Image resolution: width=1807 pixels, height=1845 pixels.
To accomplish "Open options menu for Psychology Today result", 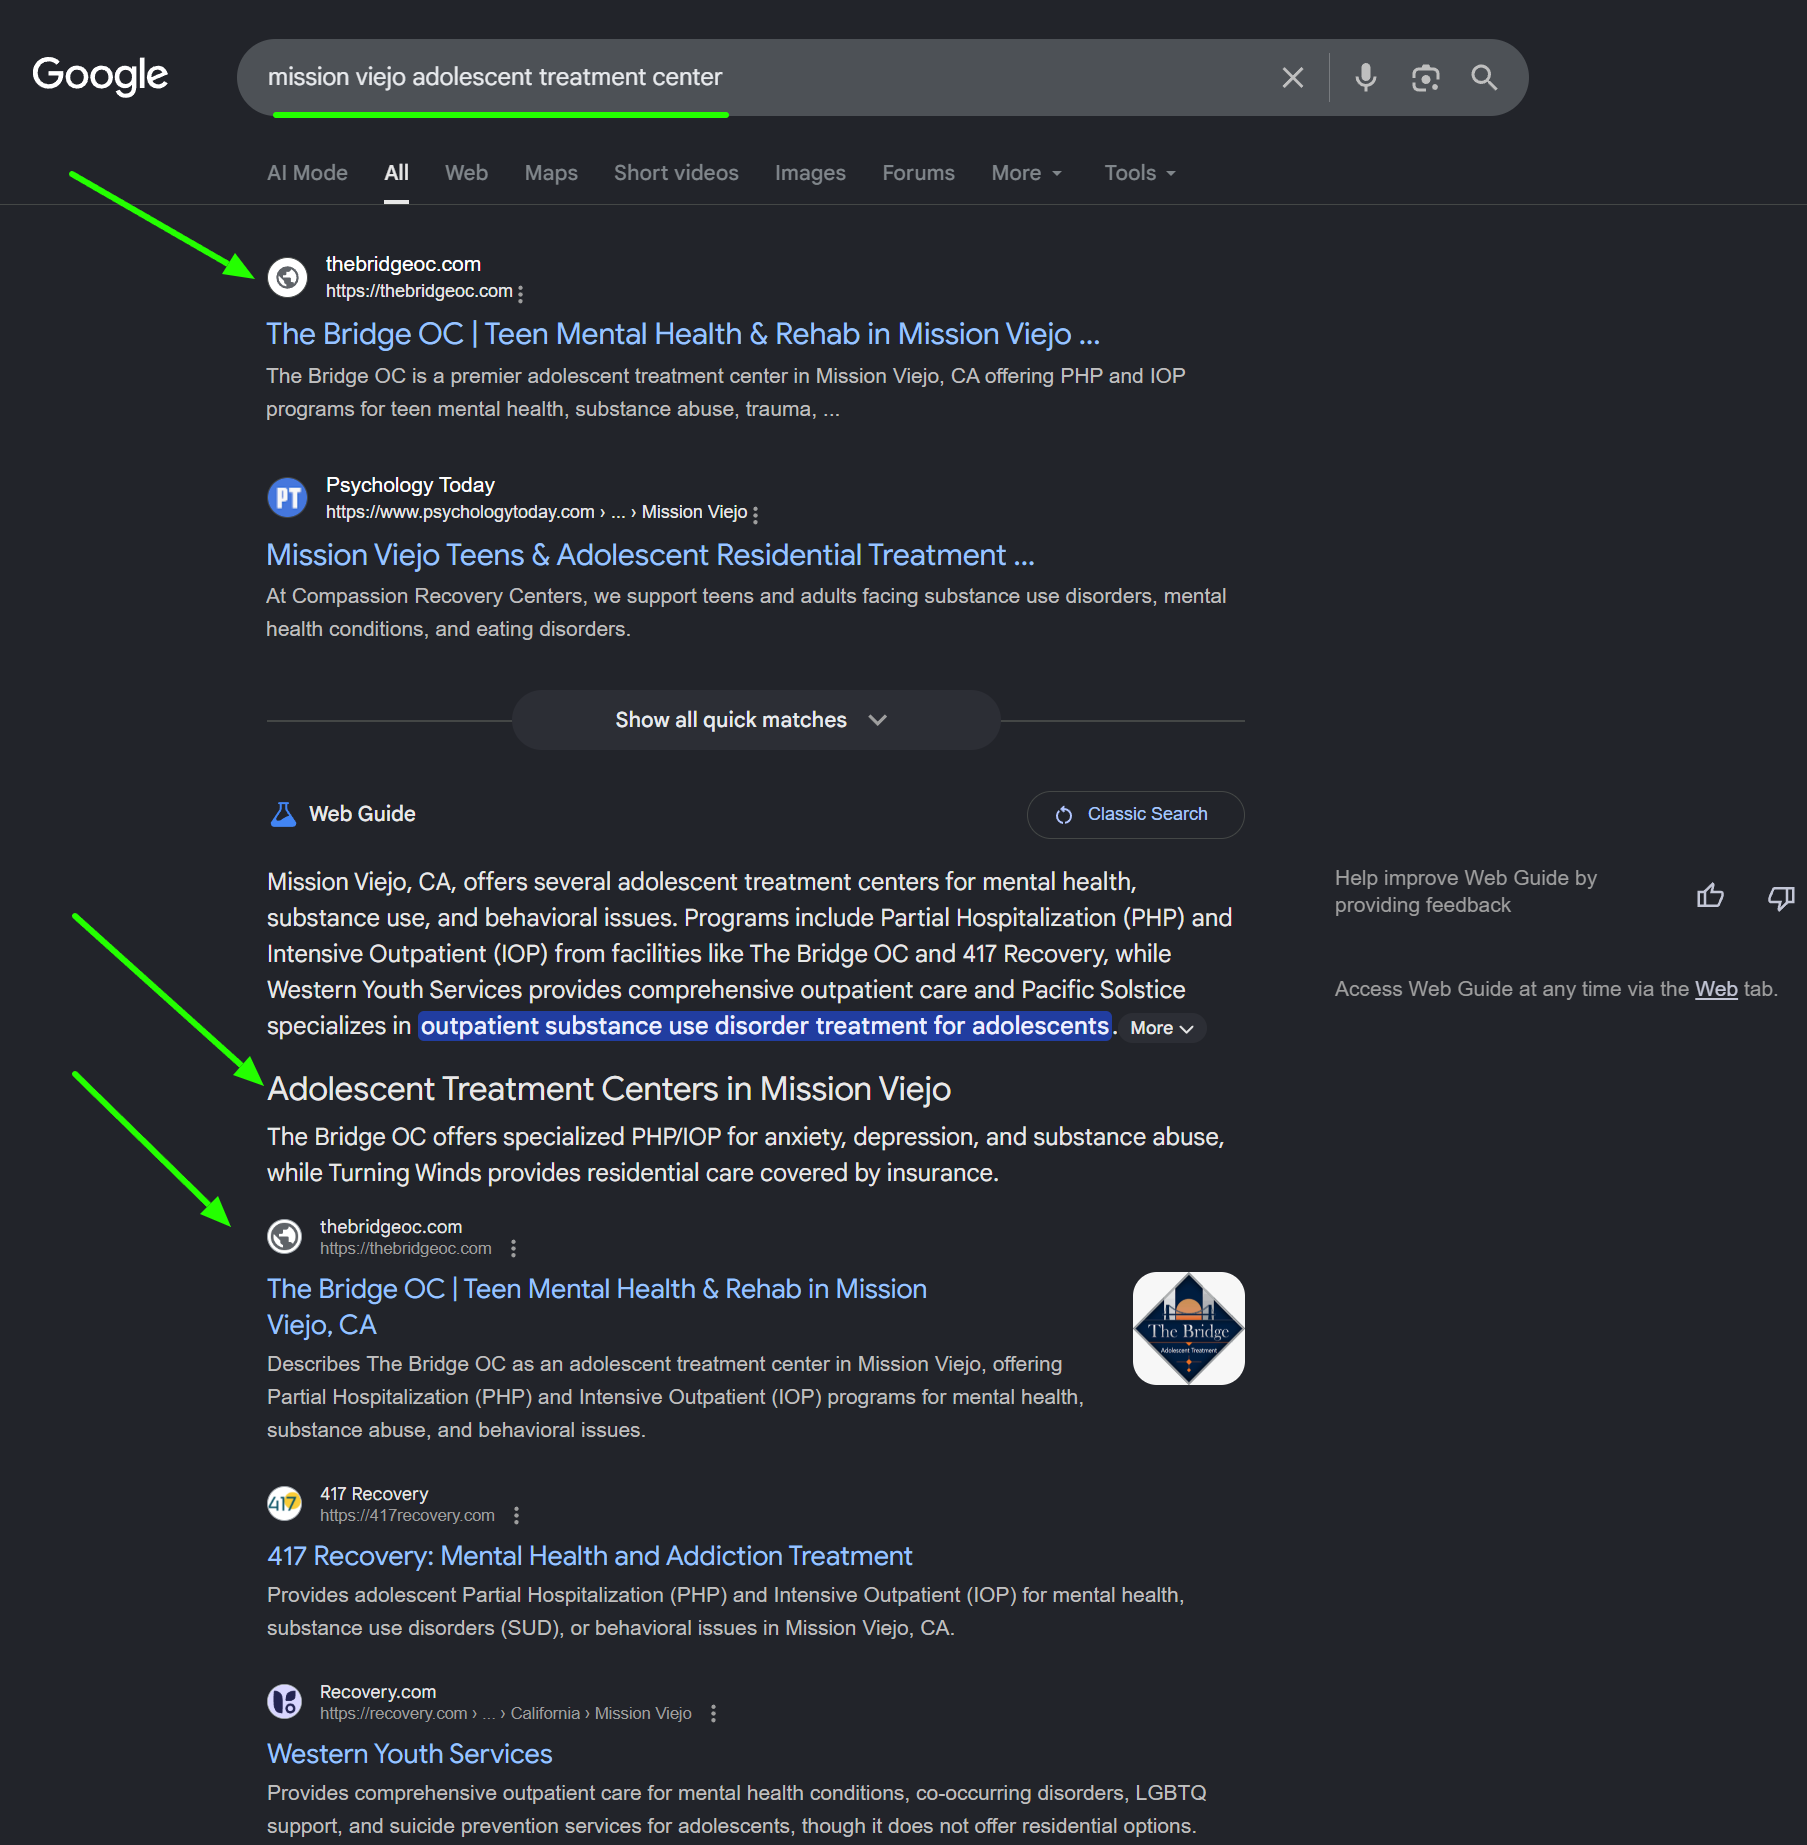I will (x=755, y=513).
